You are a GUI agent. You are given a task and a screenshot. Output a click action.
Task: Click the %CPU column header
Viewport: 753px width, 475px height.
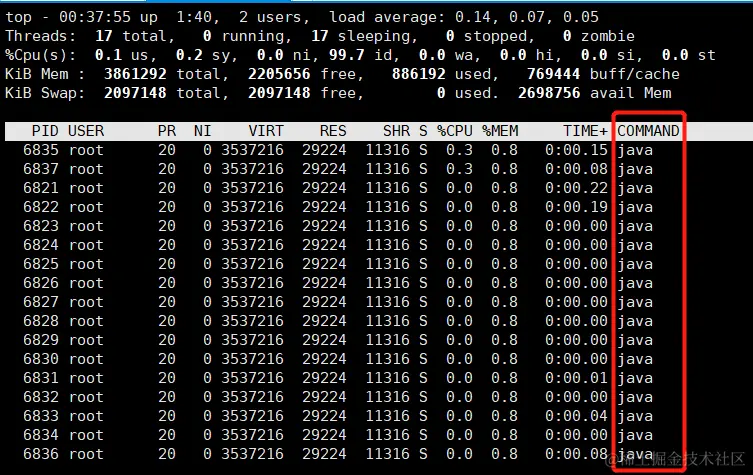coord(455,131)
